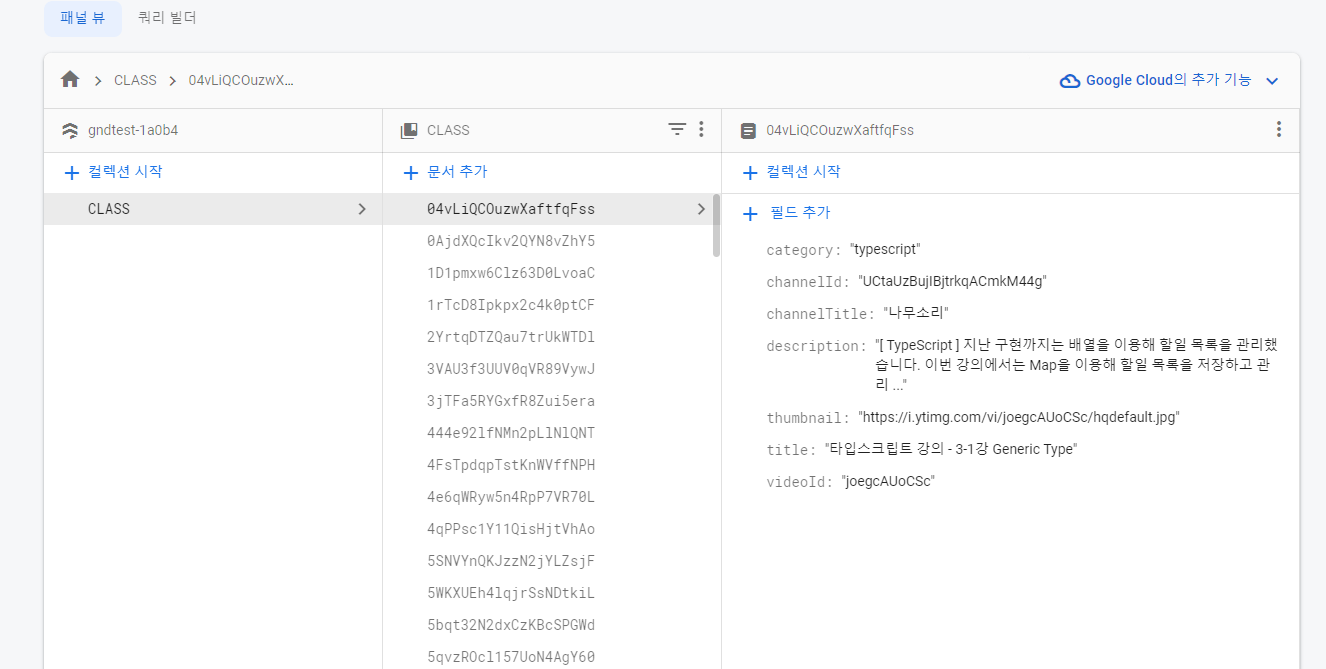
Task: Open the CLASS column more options menu
Action: coord(701,129)
